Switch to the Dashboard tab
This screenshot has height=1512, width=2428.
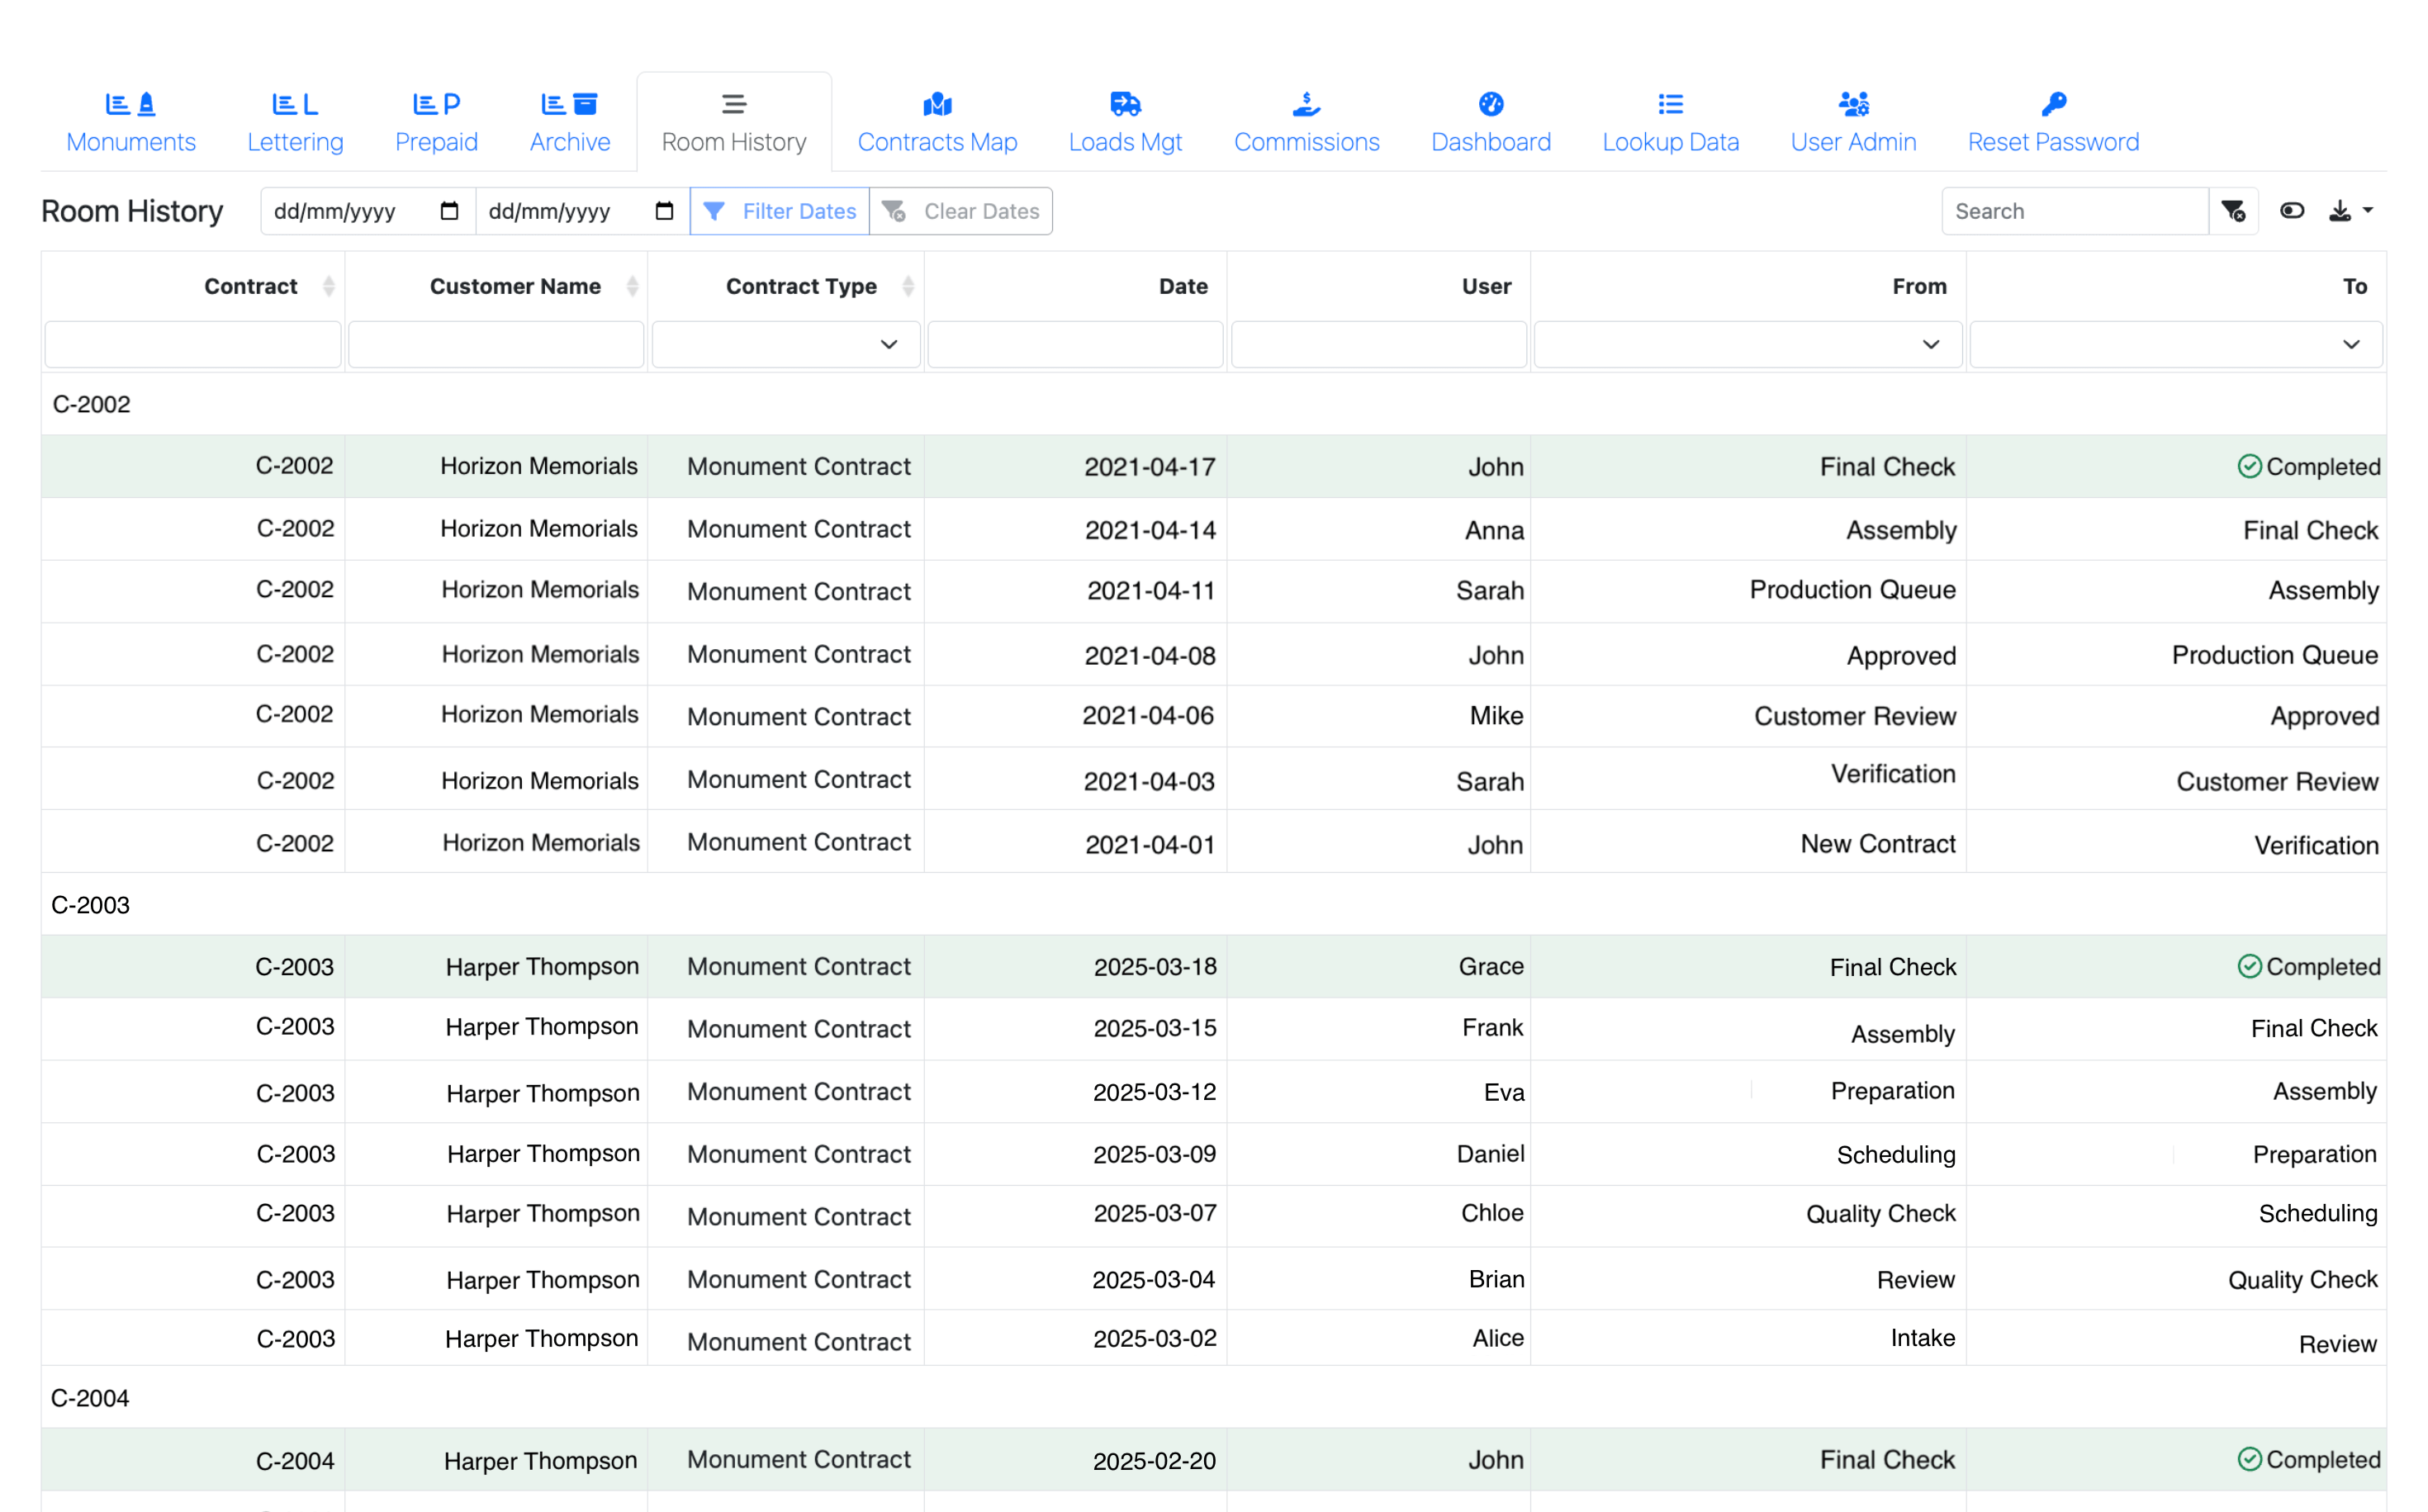(1490, 120)
